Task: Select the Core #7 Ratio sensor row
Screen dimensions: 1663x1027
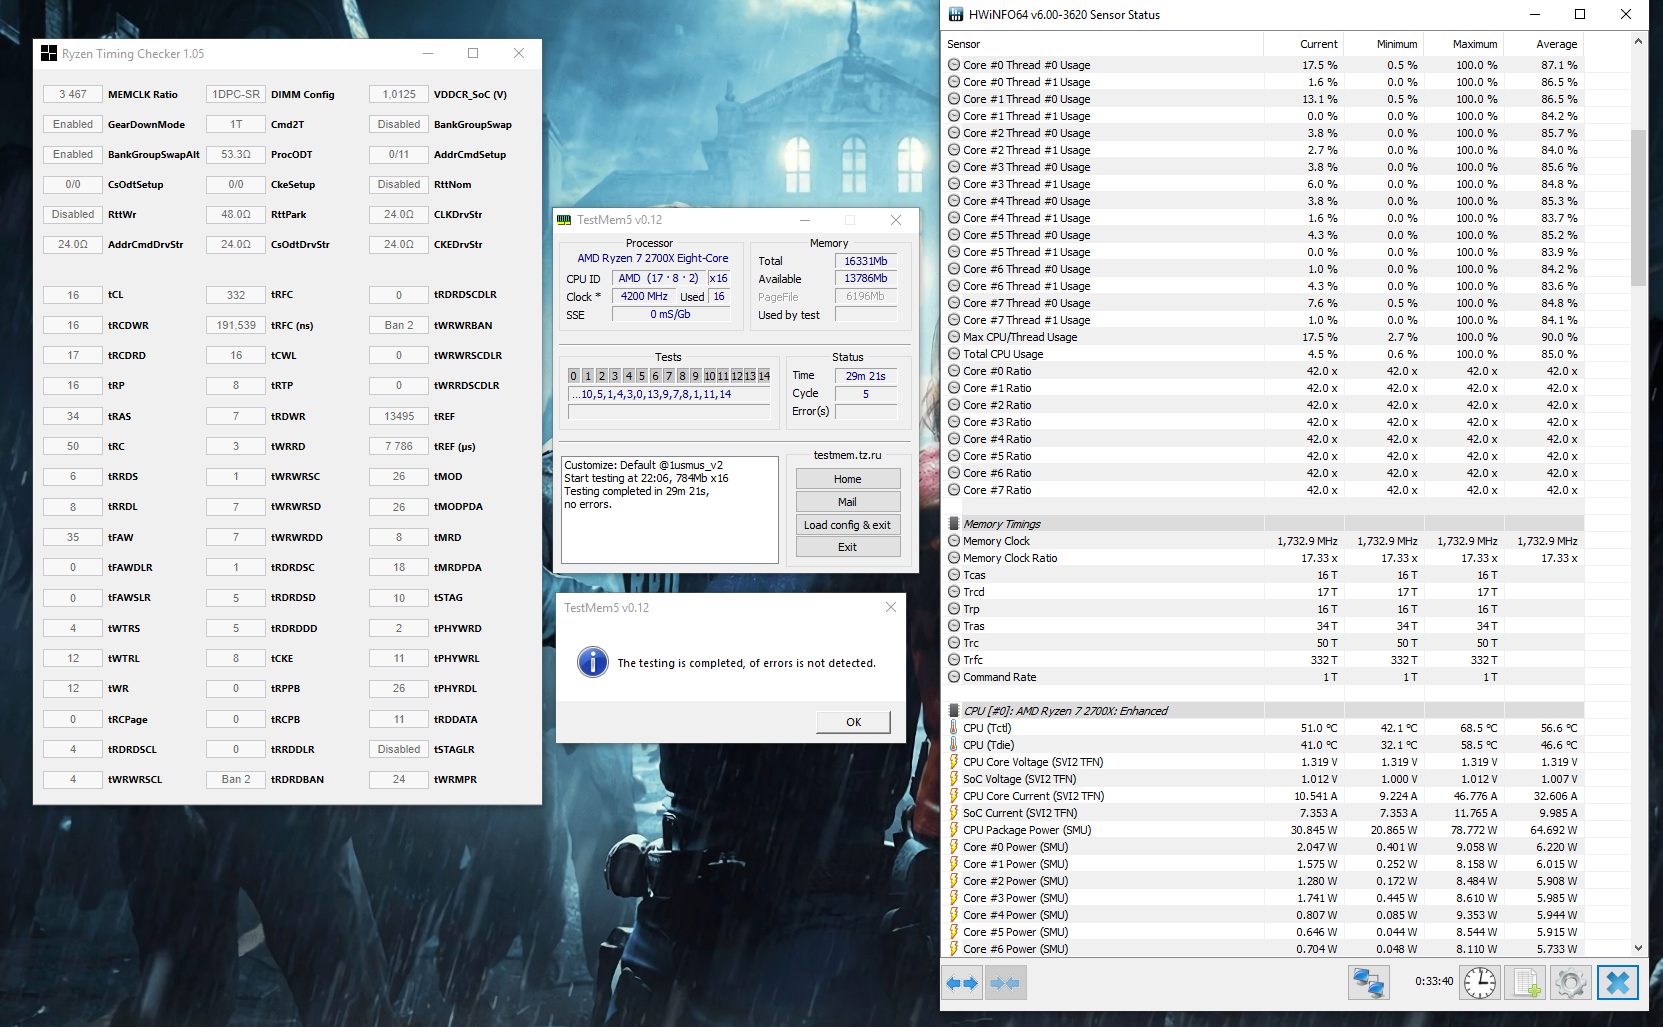Action: (1264, 490)
